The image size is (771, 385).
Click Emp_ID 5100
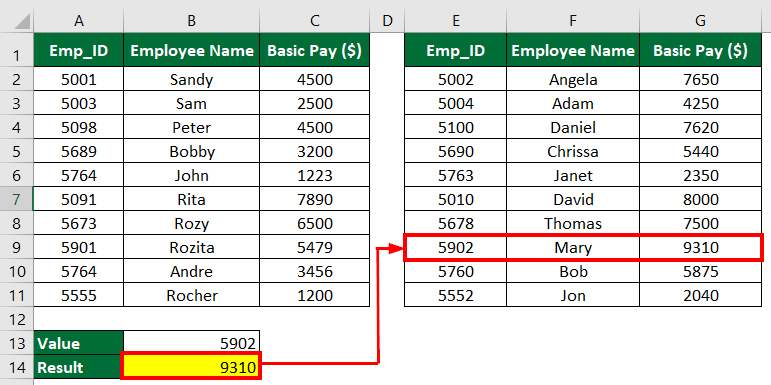coord(455,127)
